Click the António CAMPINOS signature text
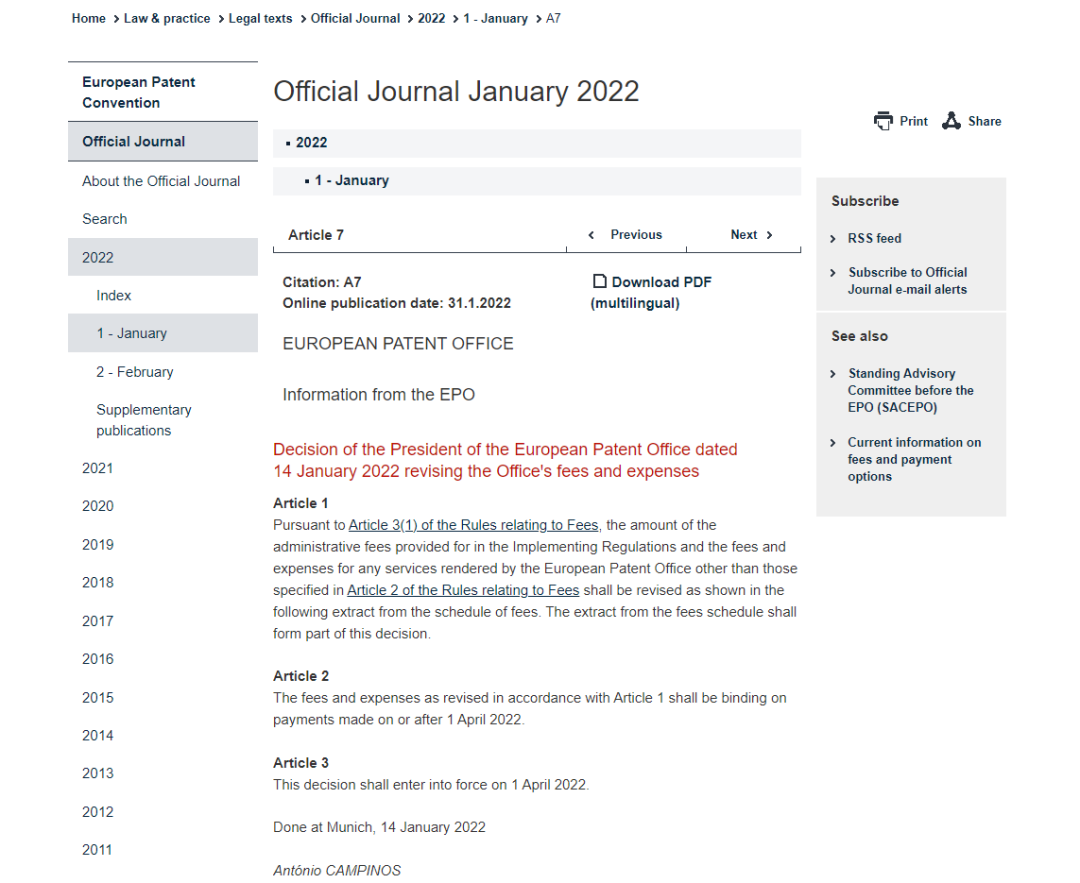The height and width of the screenshot is (883, 1080). (x=337, y=871)
